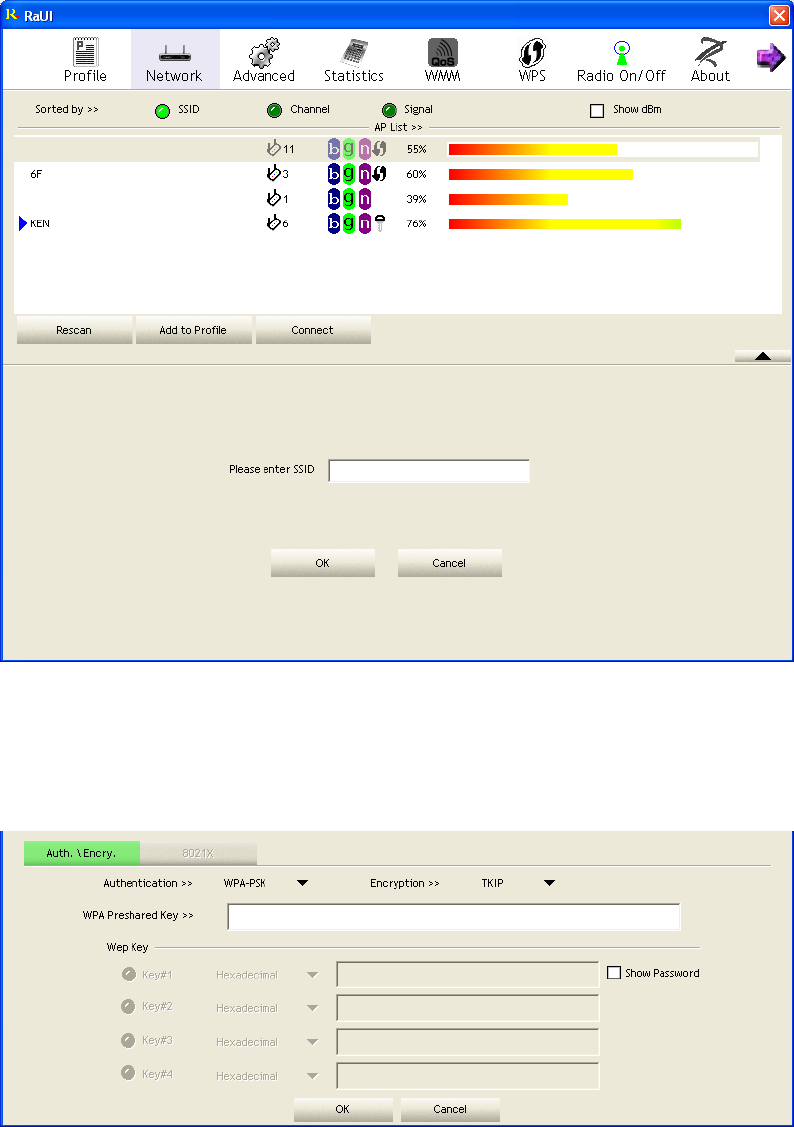Select the Key#4 radio button
This screenshot has width=794, height=1127.
128,1073
